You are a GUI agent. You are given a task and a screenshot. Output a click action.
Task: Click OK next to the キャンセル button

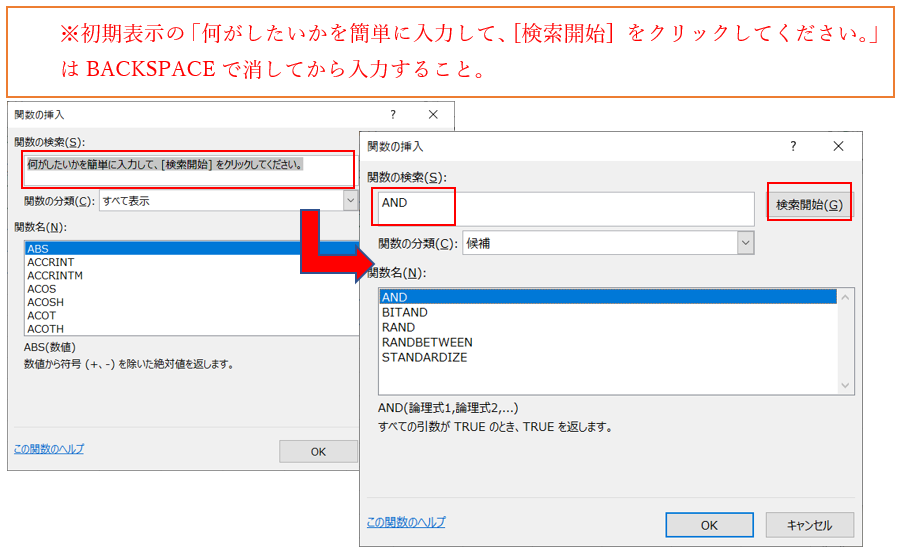click(x=708, y=525)
